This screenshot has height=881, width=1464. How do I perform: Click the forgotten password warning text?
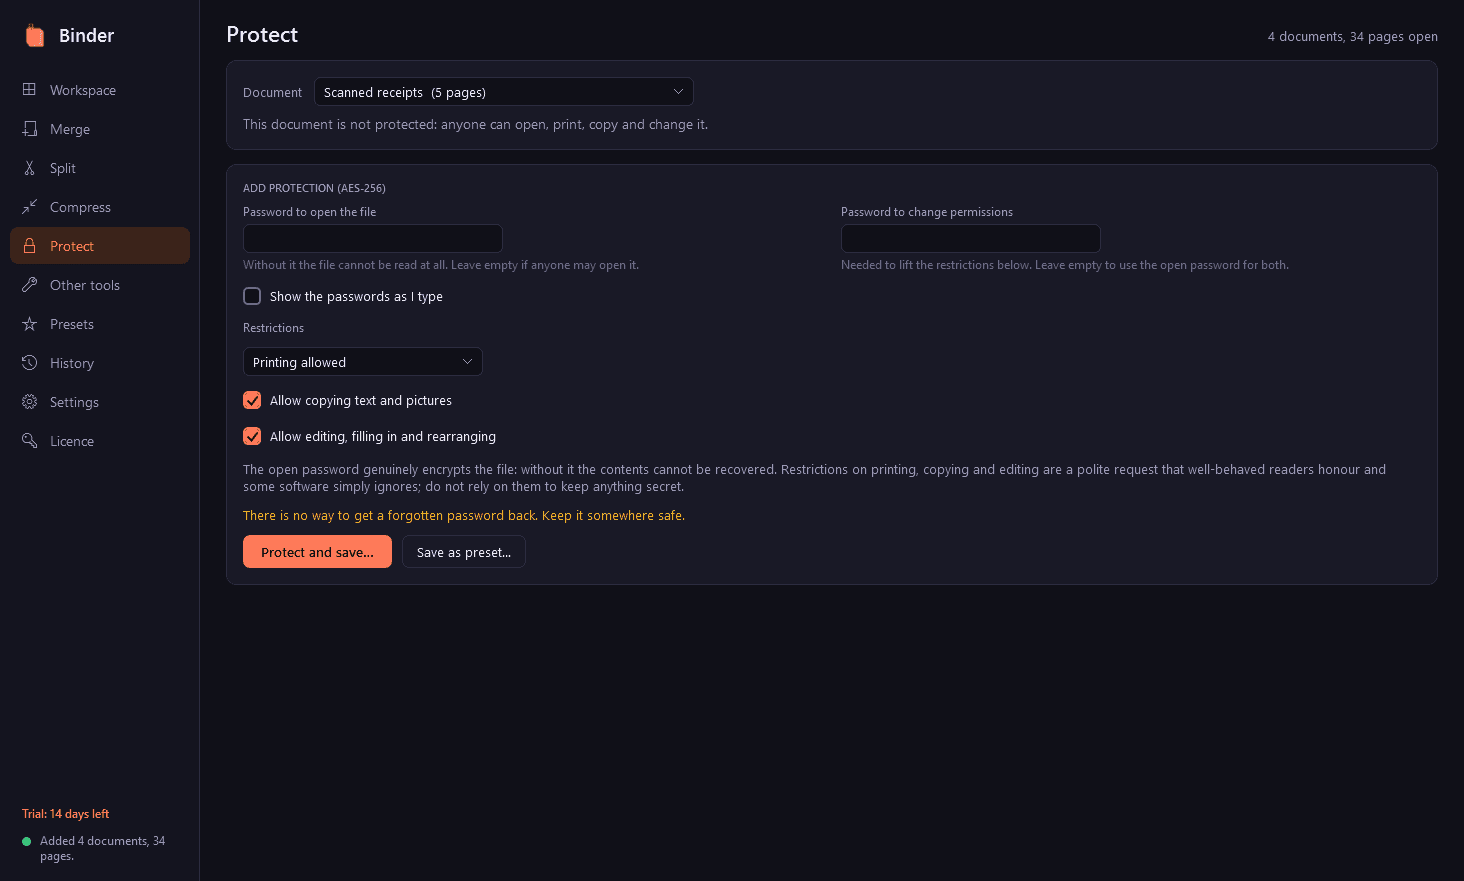click(x=464, y=516)
